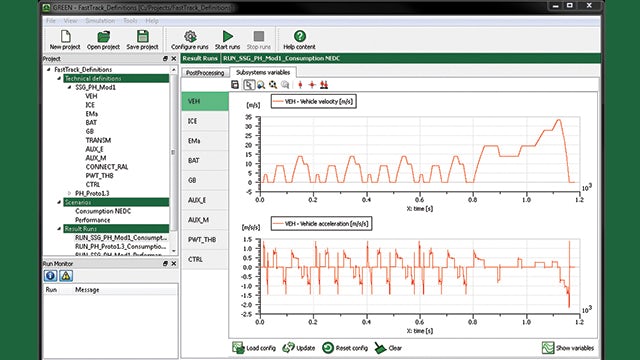Toggle the warning messages filter in Run Monitor
640x360 pixels.
66,276
